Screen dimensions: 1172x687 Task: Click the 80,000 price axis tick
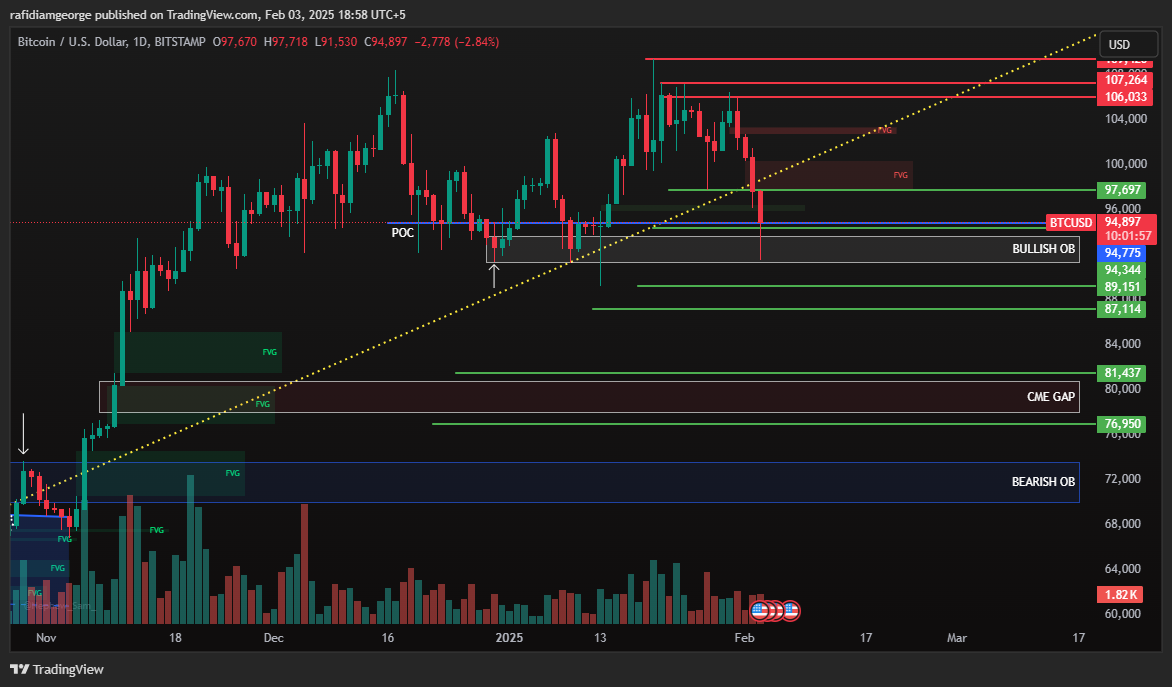[x=1123, y=389]
